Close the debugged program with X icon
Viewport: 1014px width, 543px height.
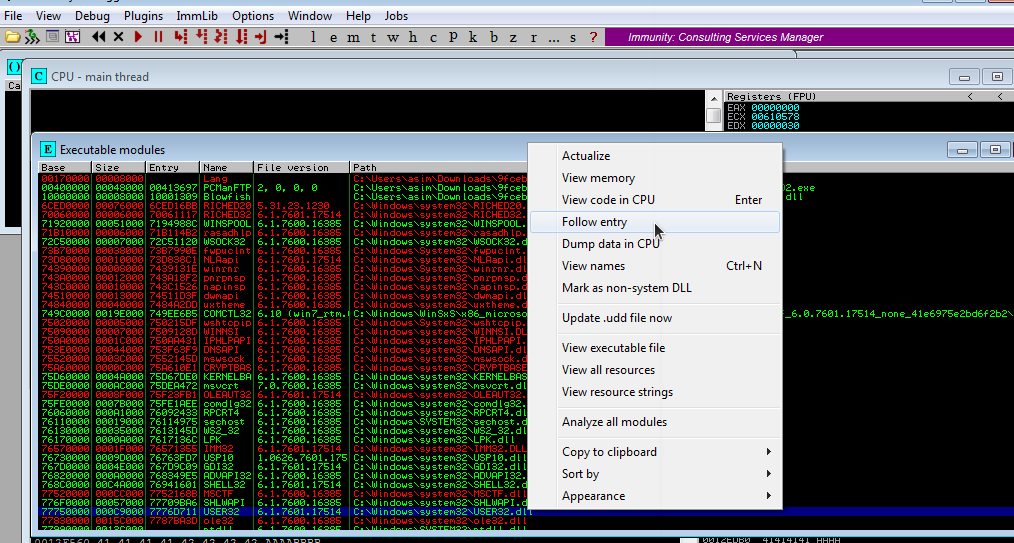click(x=118, y=37)
